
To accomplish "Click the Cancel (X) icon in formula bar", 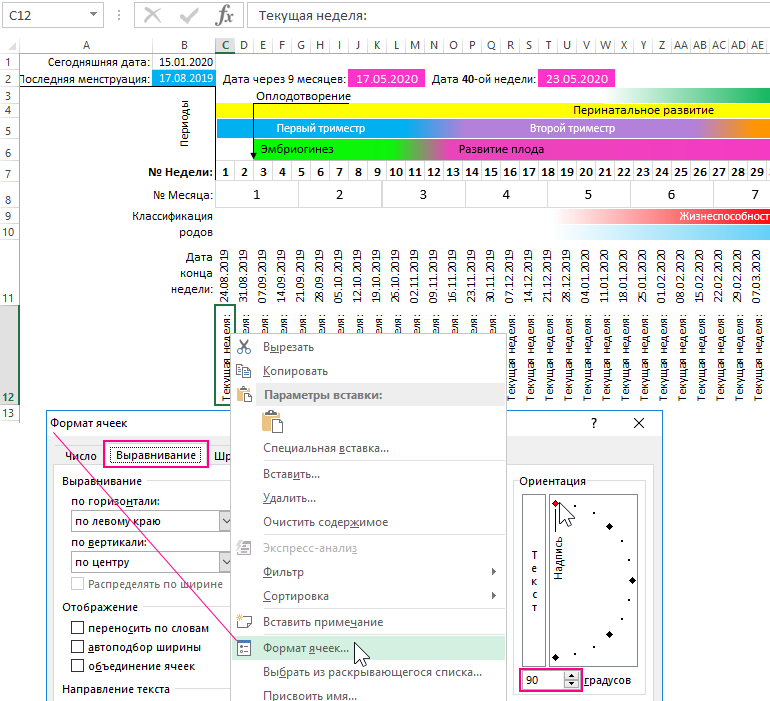I will (153, 16).
